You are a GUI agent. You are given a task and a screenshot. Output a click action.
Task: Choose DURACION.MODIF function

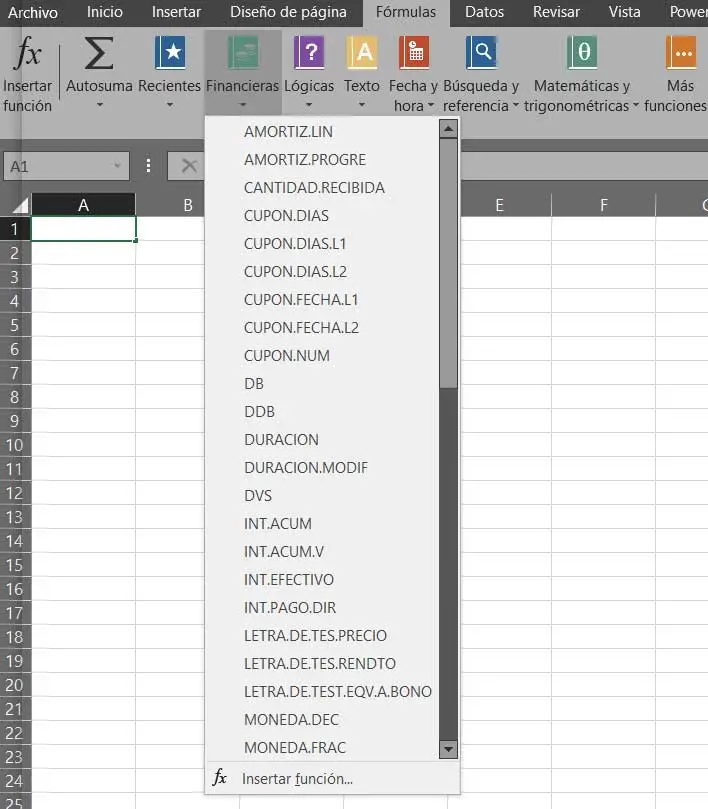point(322,467)
